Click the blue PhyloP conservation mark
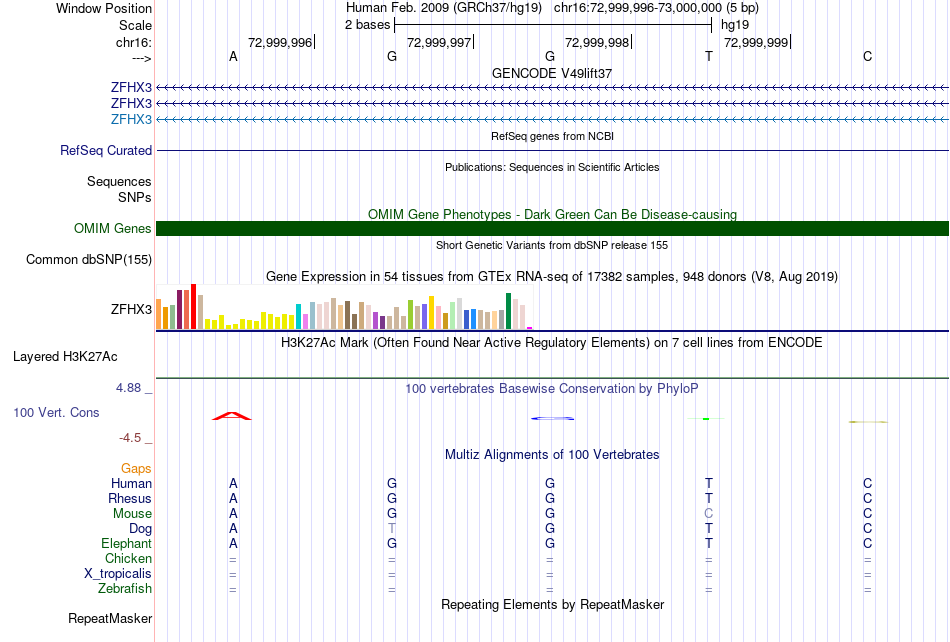 point(553,418)
